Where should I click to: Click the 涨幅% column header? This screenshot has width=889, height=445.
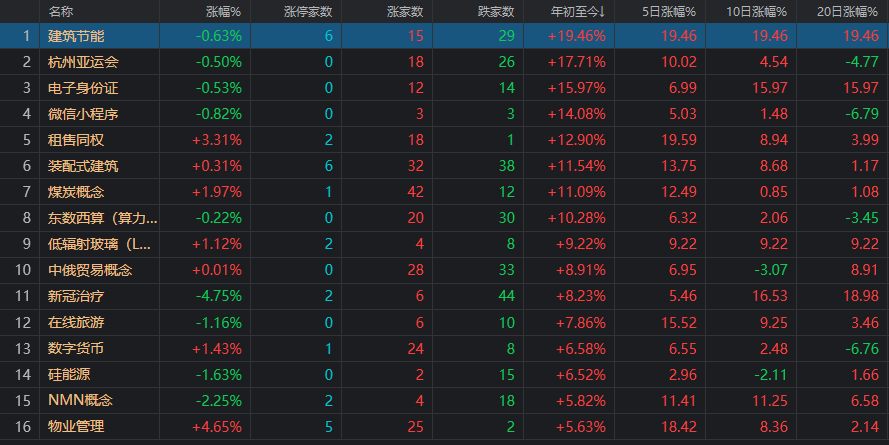point(223,11)
